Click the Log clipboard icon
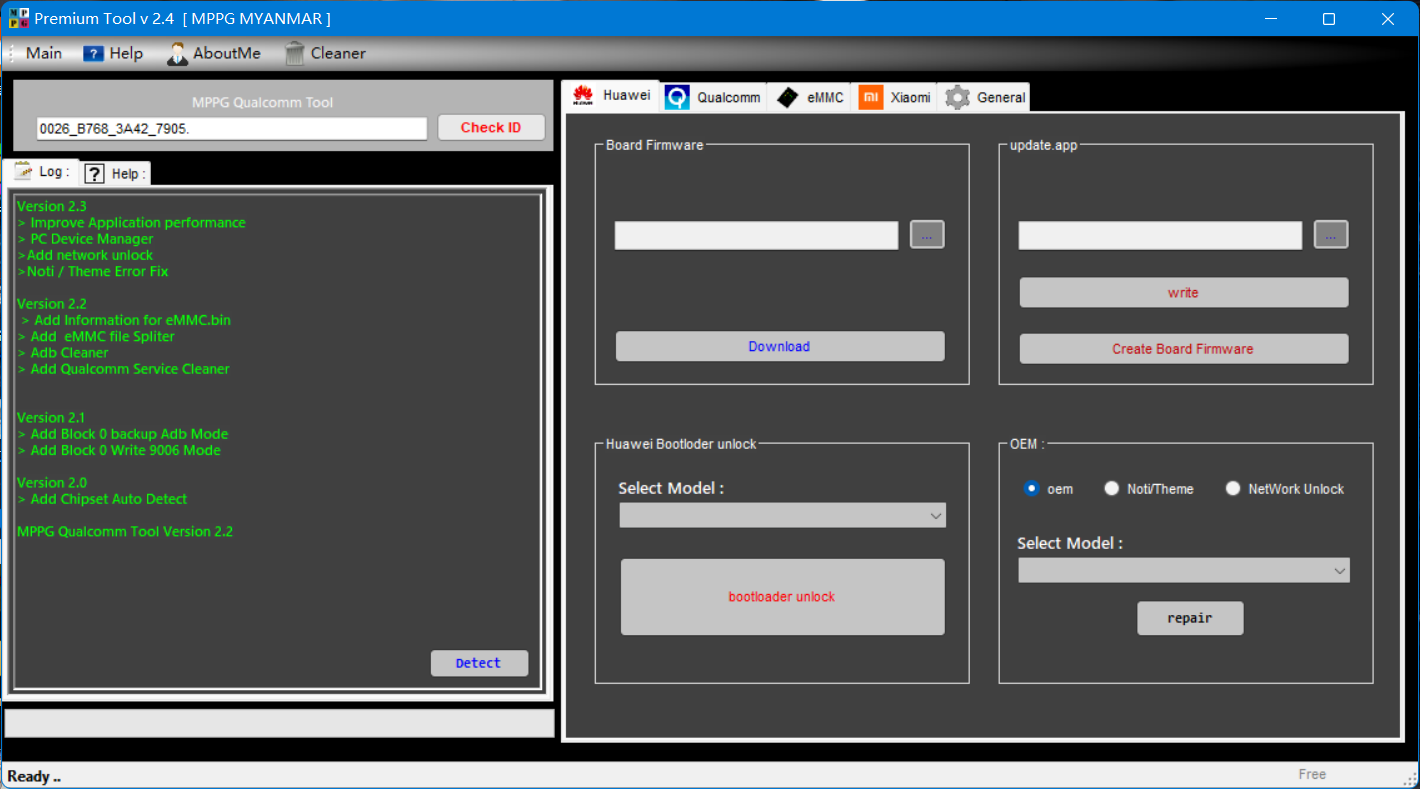This screenshot has height=789, width=1420. coord(22,171)
